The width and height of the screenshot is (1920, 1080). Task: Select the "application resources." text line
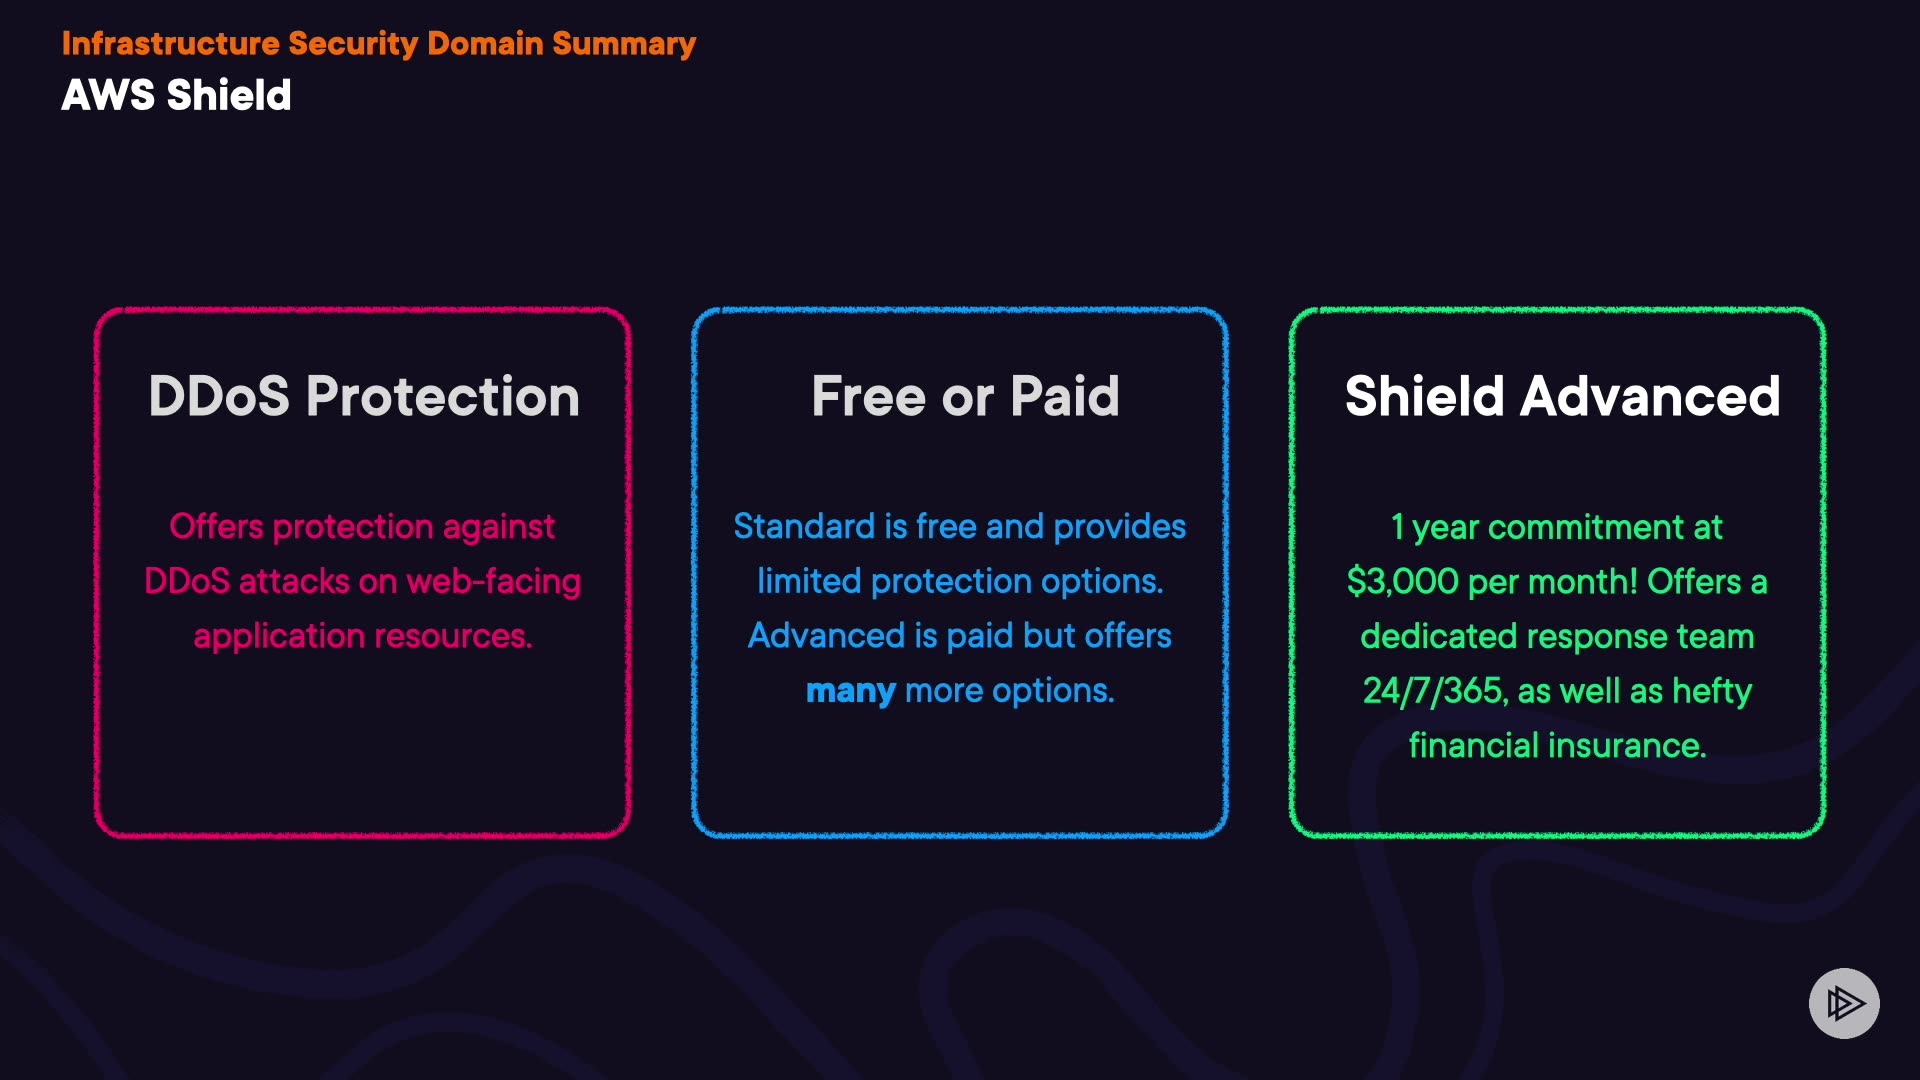coord(362,636)
